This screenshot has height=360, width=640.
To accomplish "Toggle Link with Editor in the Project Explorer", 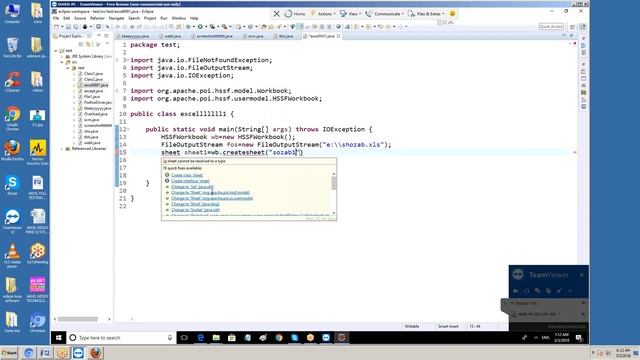I will click(x=89, y=44).
